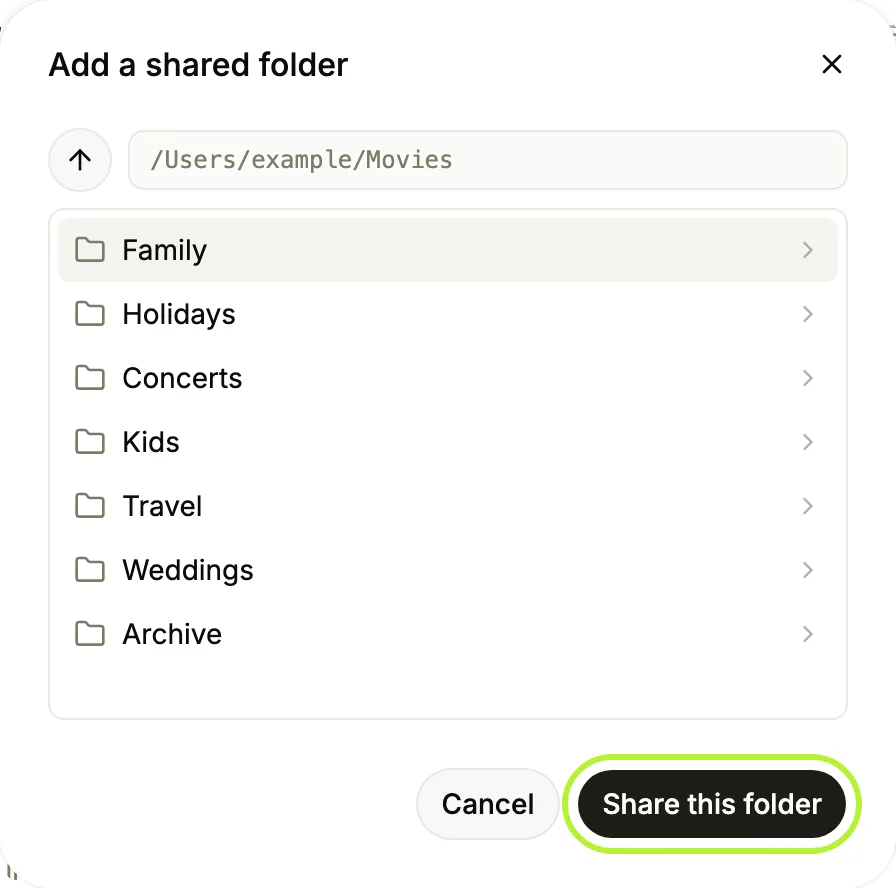896x888 pixels.
Task: Click the Family folder icon
Action: [x=90, y=250]
